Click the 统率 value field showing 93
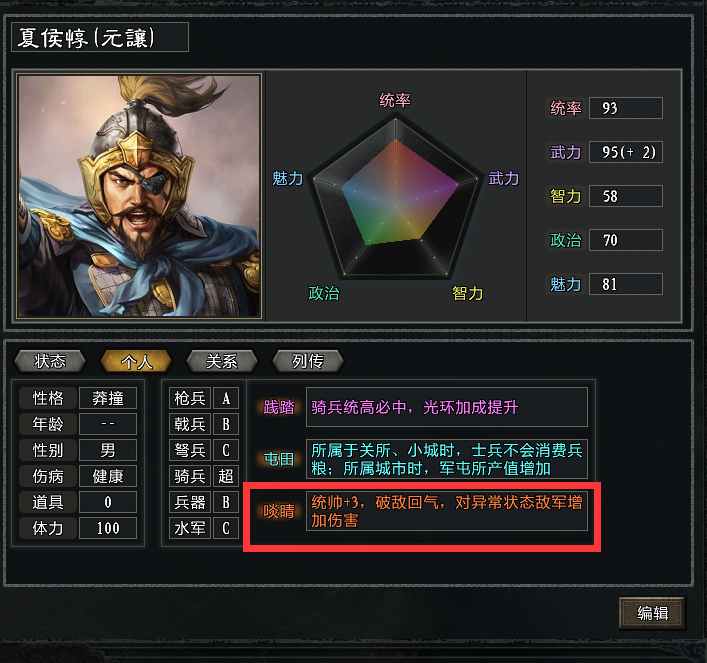 [x=626, y=108]
